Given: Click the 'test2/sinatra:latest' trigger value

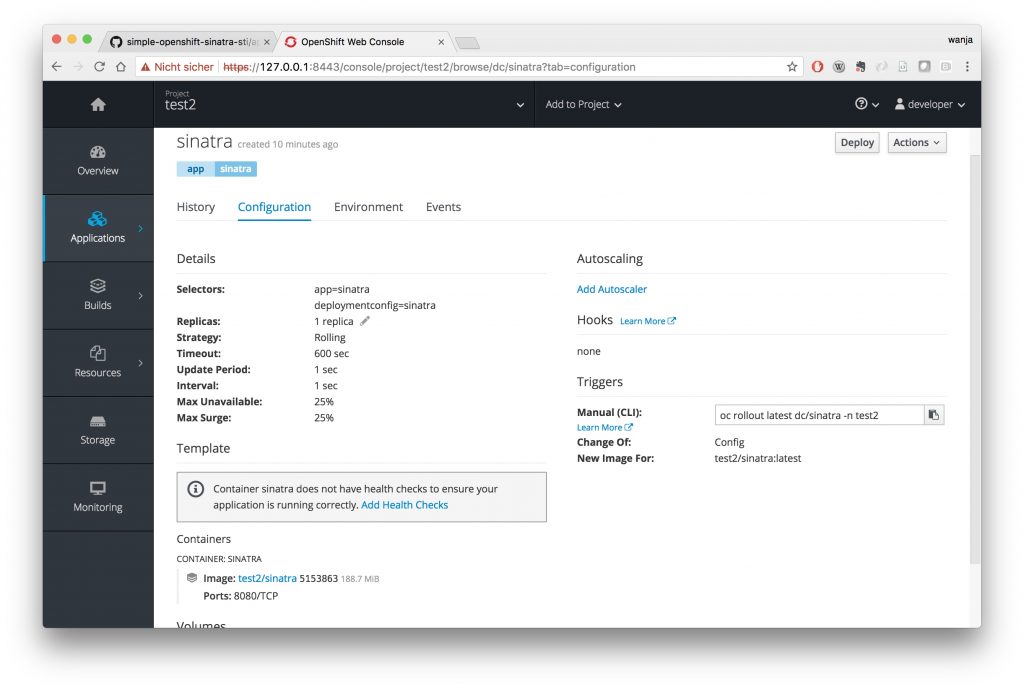Looking at the screenshot, I should coord(758,458).
